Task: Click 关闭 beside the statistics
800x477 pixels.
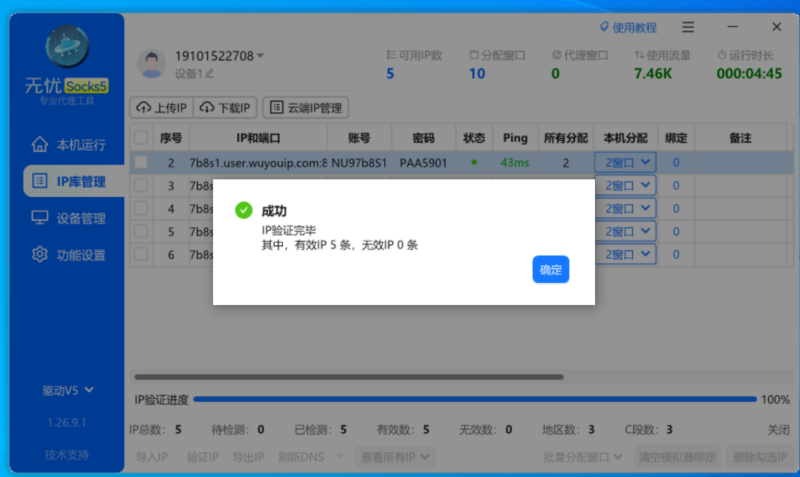Action: (x=778, y=430)
